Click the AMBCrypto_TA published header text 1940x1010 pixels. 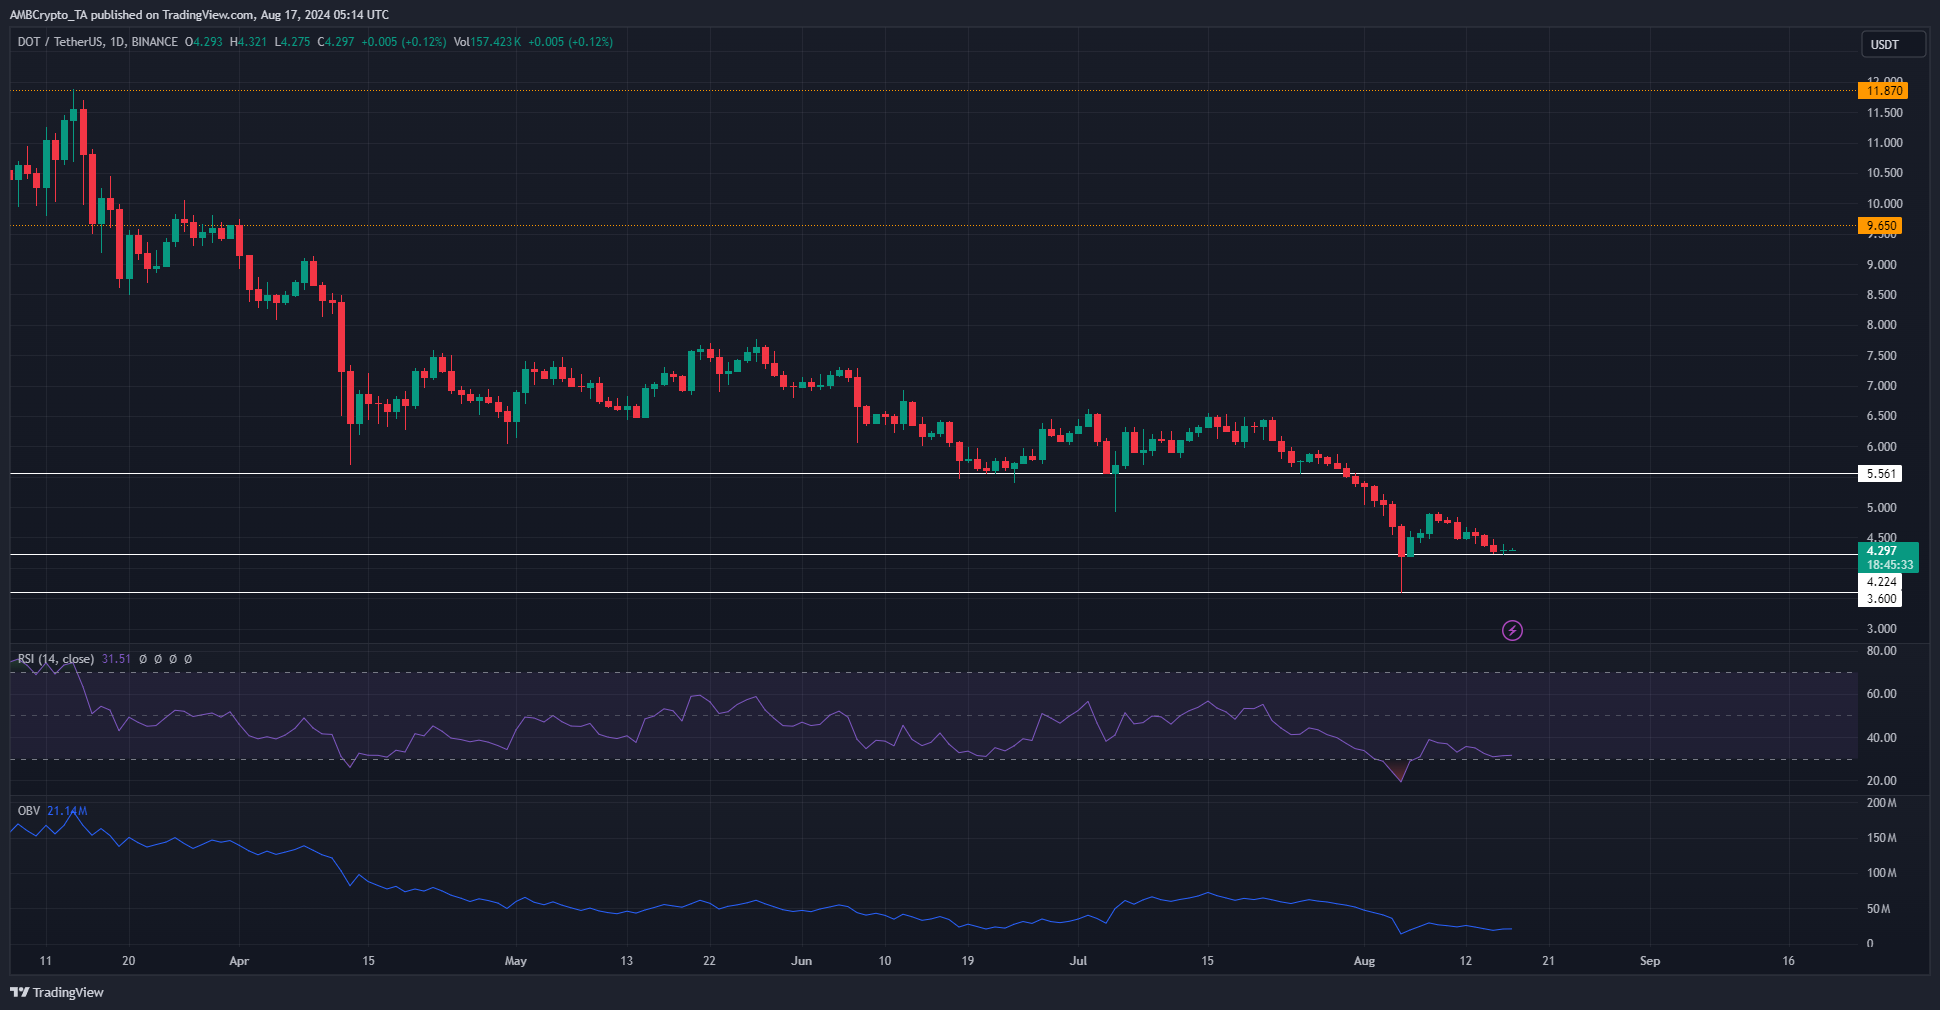pyautogui.click(x=199, y=15)
